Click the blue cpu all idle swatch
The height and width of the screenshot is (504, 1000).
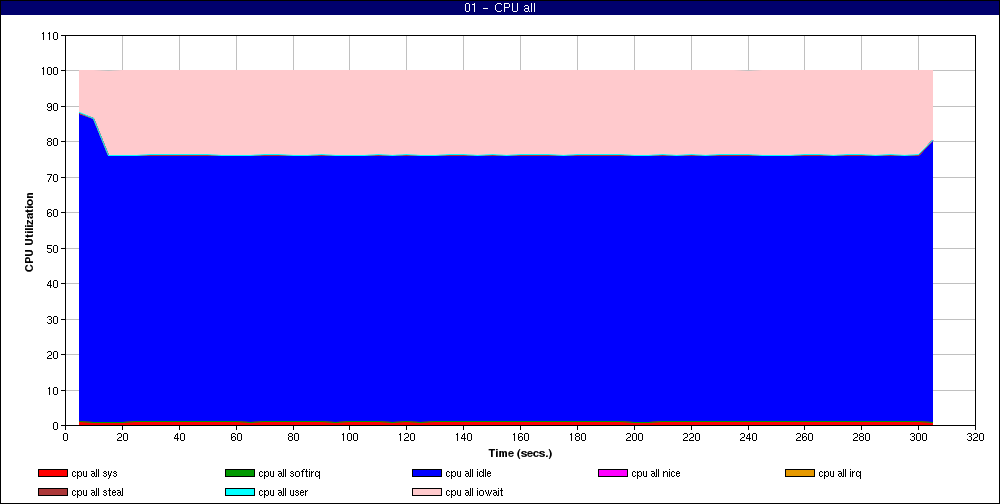pyautogui.click(x=427, y=473)
